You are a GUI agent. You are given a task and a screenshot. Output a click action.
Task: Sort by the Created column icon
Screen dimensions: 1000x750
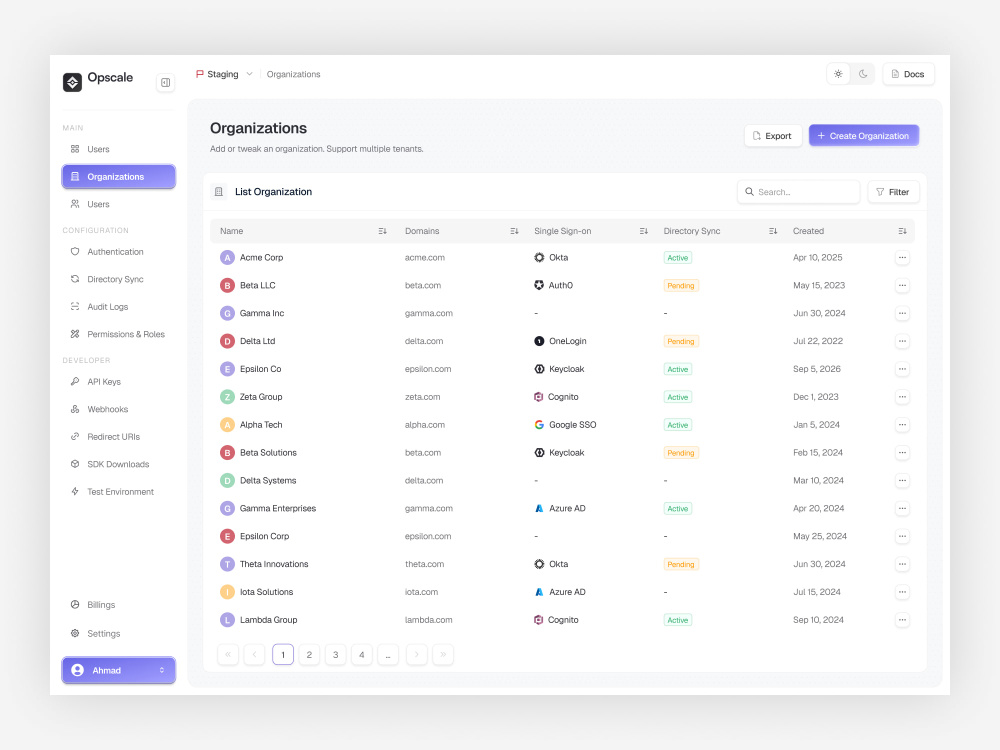[902, 231]
